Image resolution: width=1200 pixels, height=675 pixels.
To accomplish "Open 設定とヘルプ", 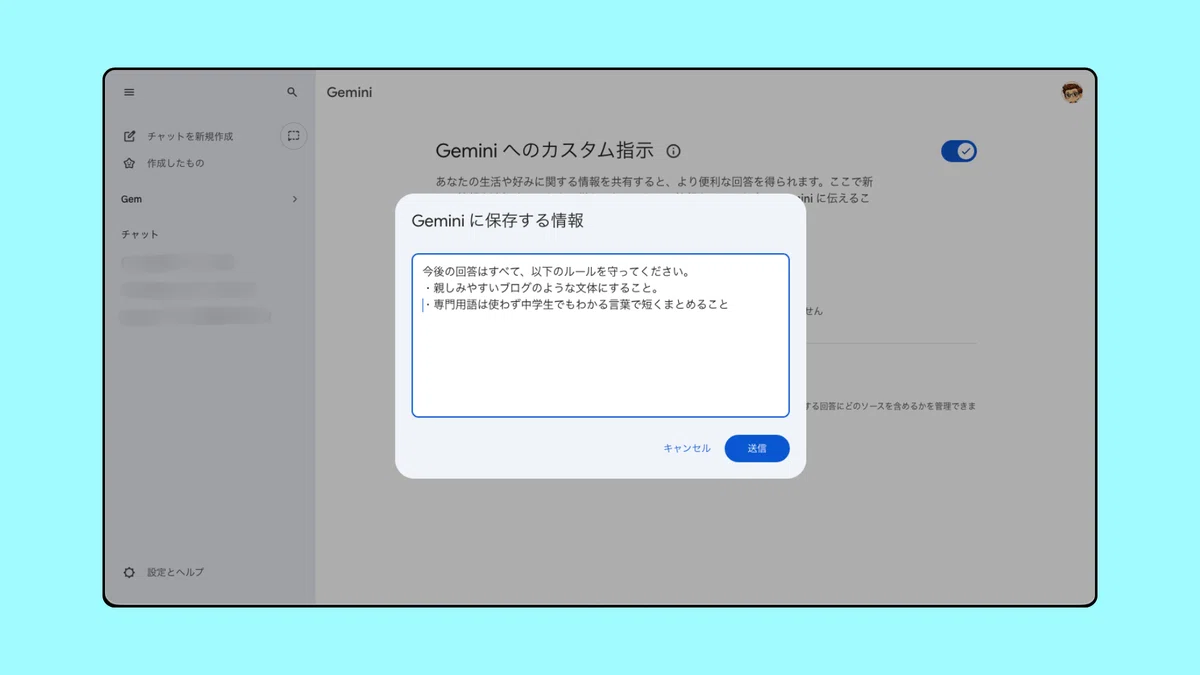I will coord(176,572).
